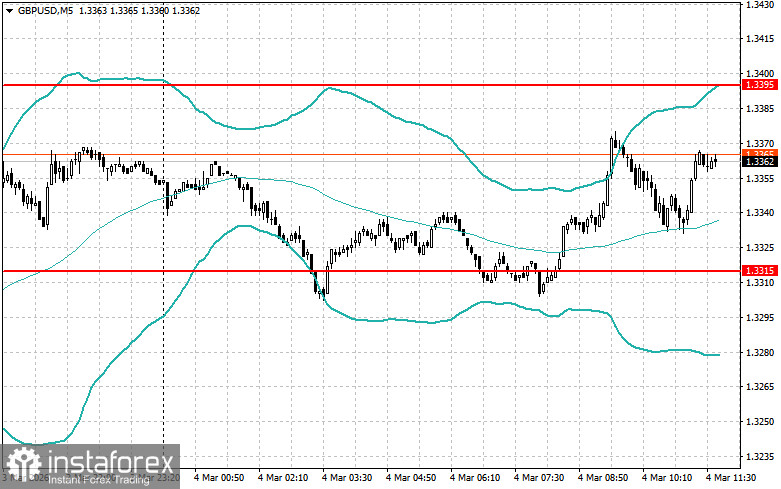Click the GBPUSD,M5 chart title text
The width and height of the screenshot is (781, 489).
(45, 10)
